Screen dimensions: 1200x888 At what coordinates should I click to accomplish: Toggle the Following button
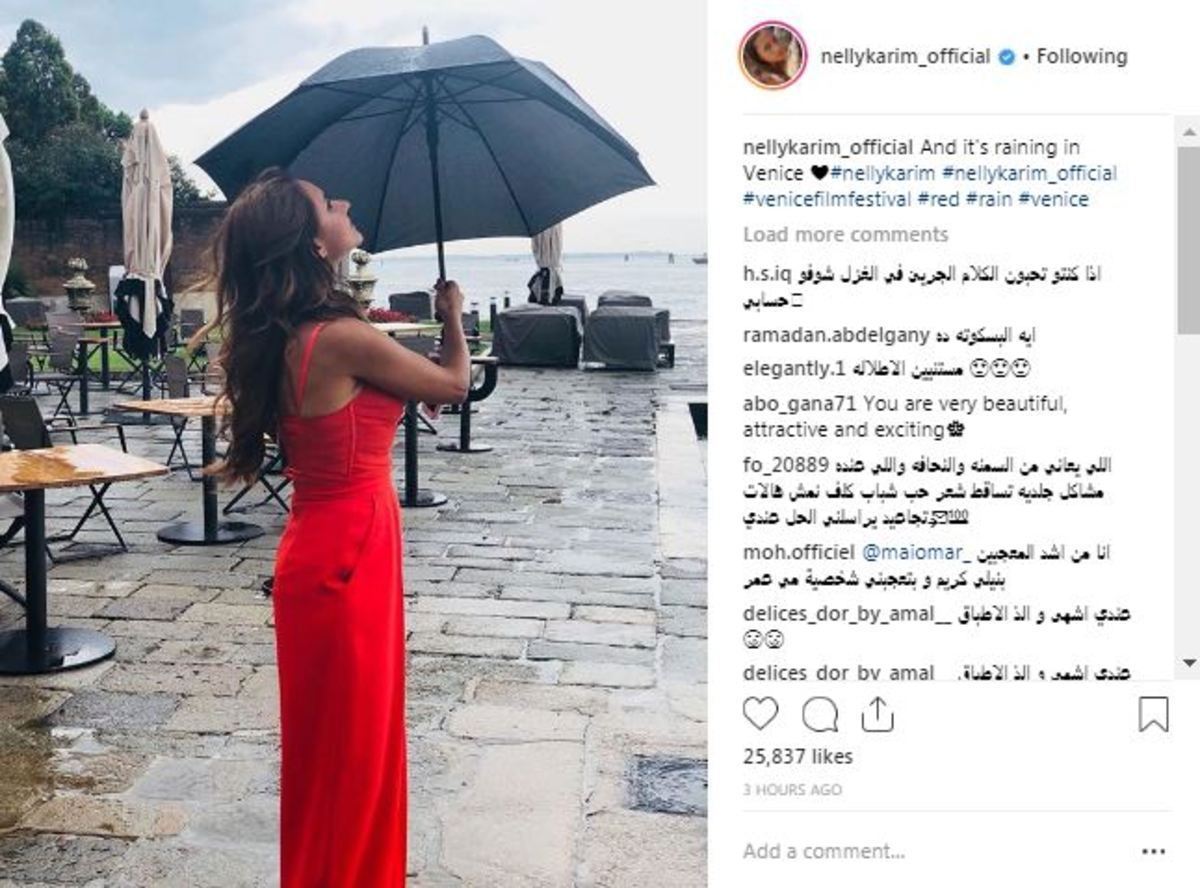click(1081, 57)
